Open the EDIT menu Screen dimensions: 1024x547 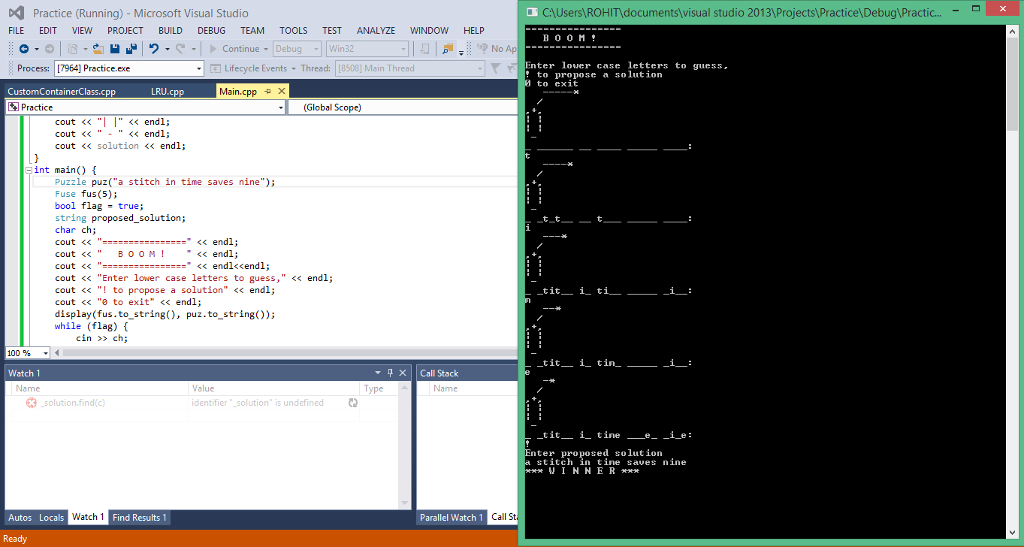(x=48, y=31)
